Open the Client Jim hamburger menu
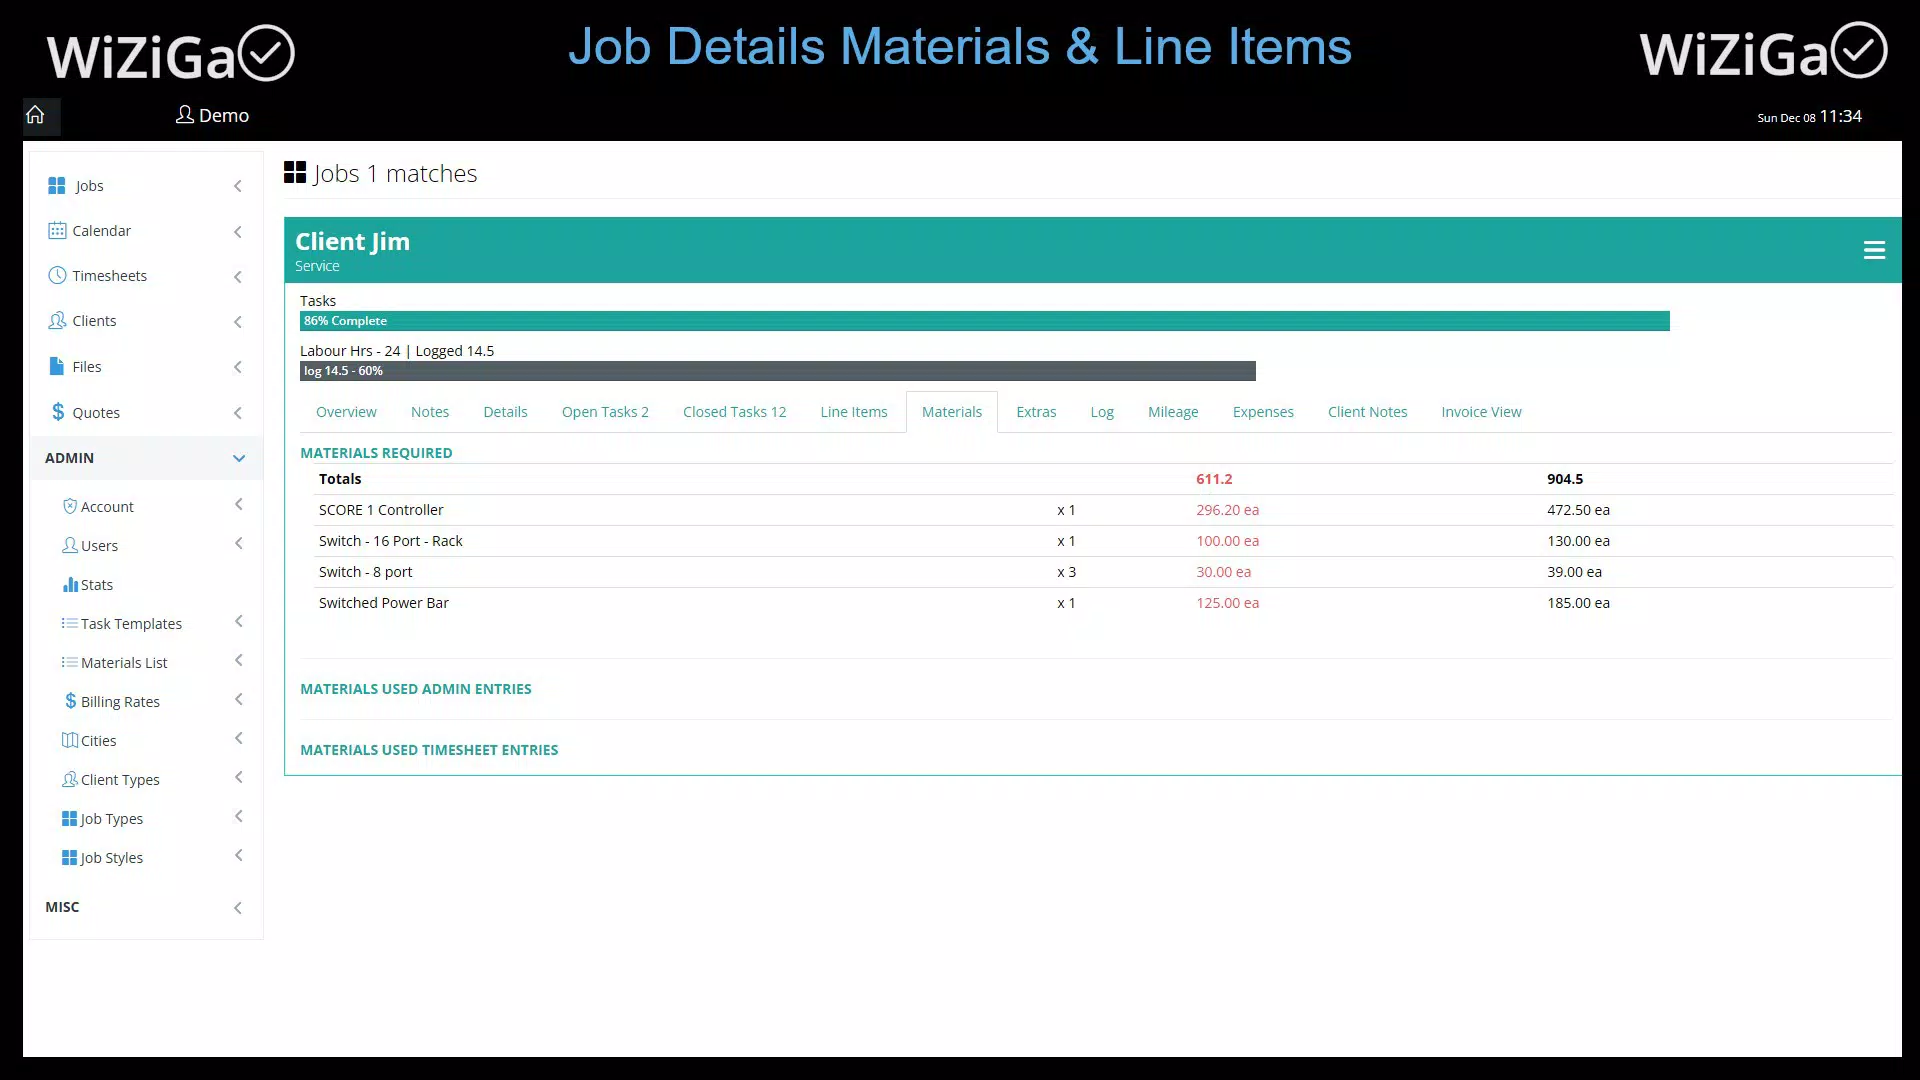 tap(1874, 250)
